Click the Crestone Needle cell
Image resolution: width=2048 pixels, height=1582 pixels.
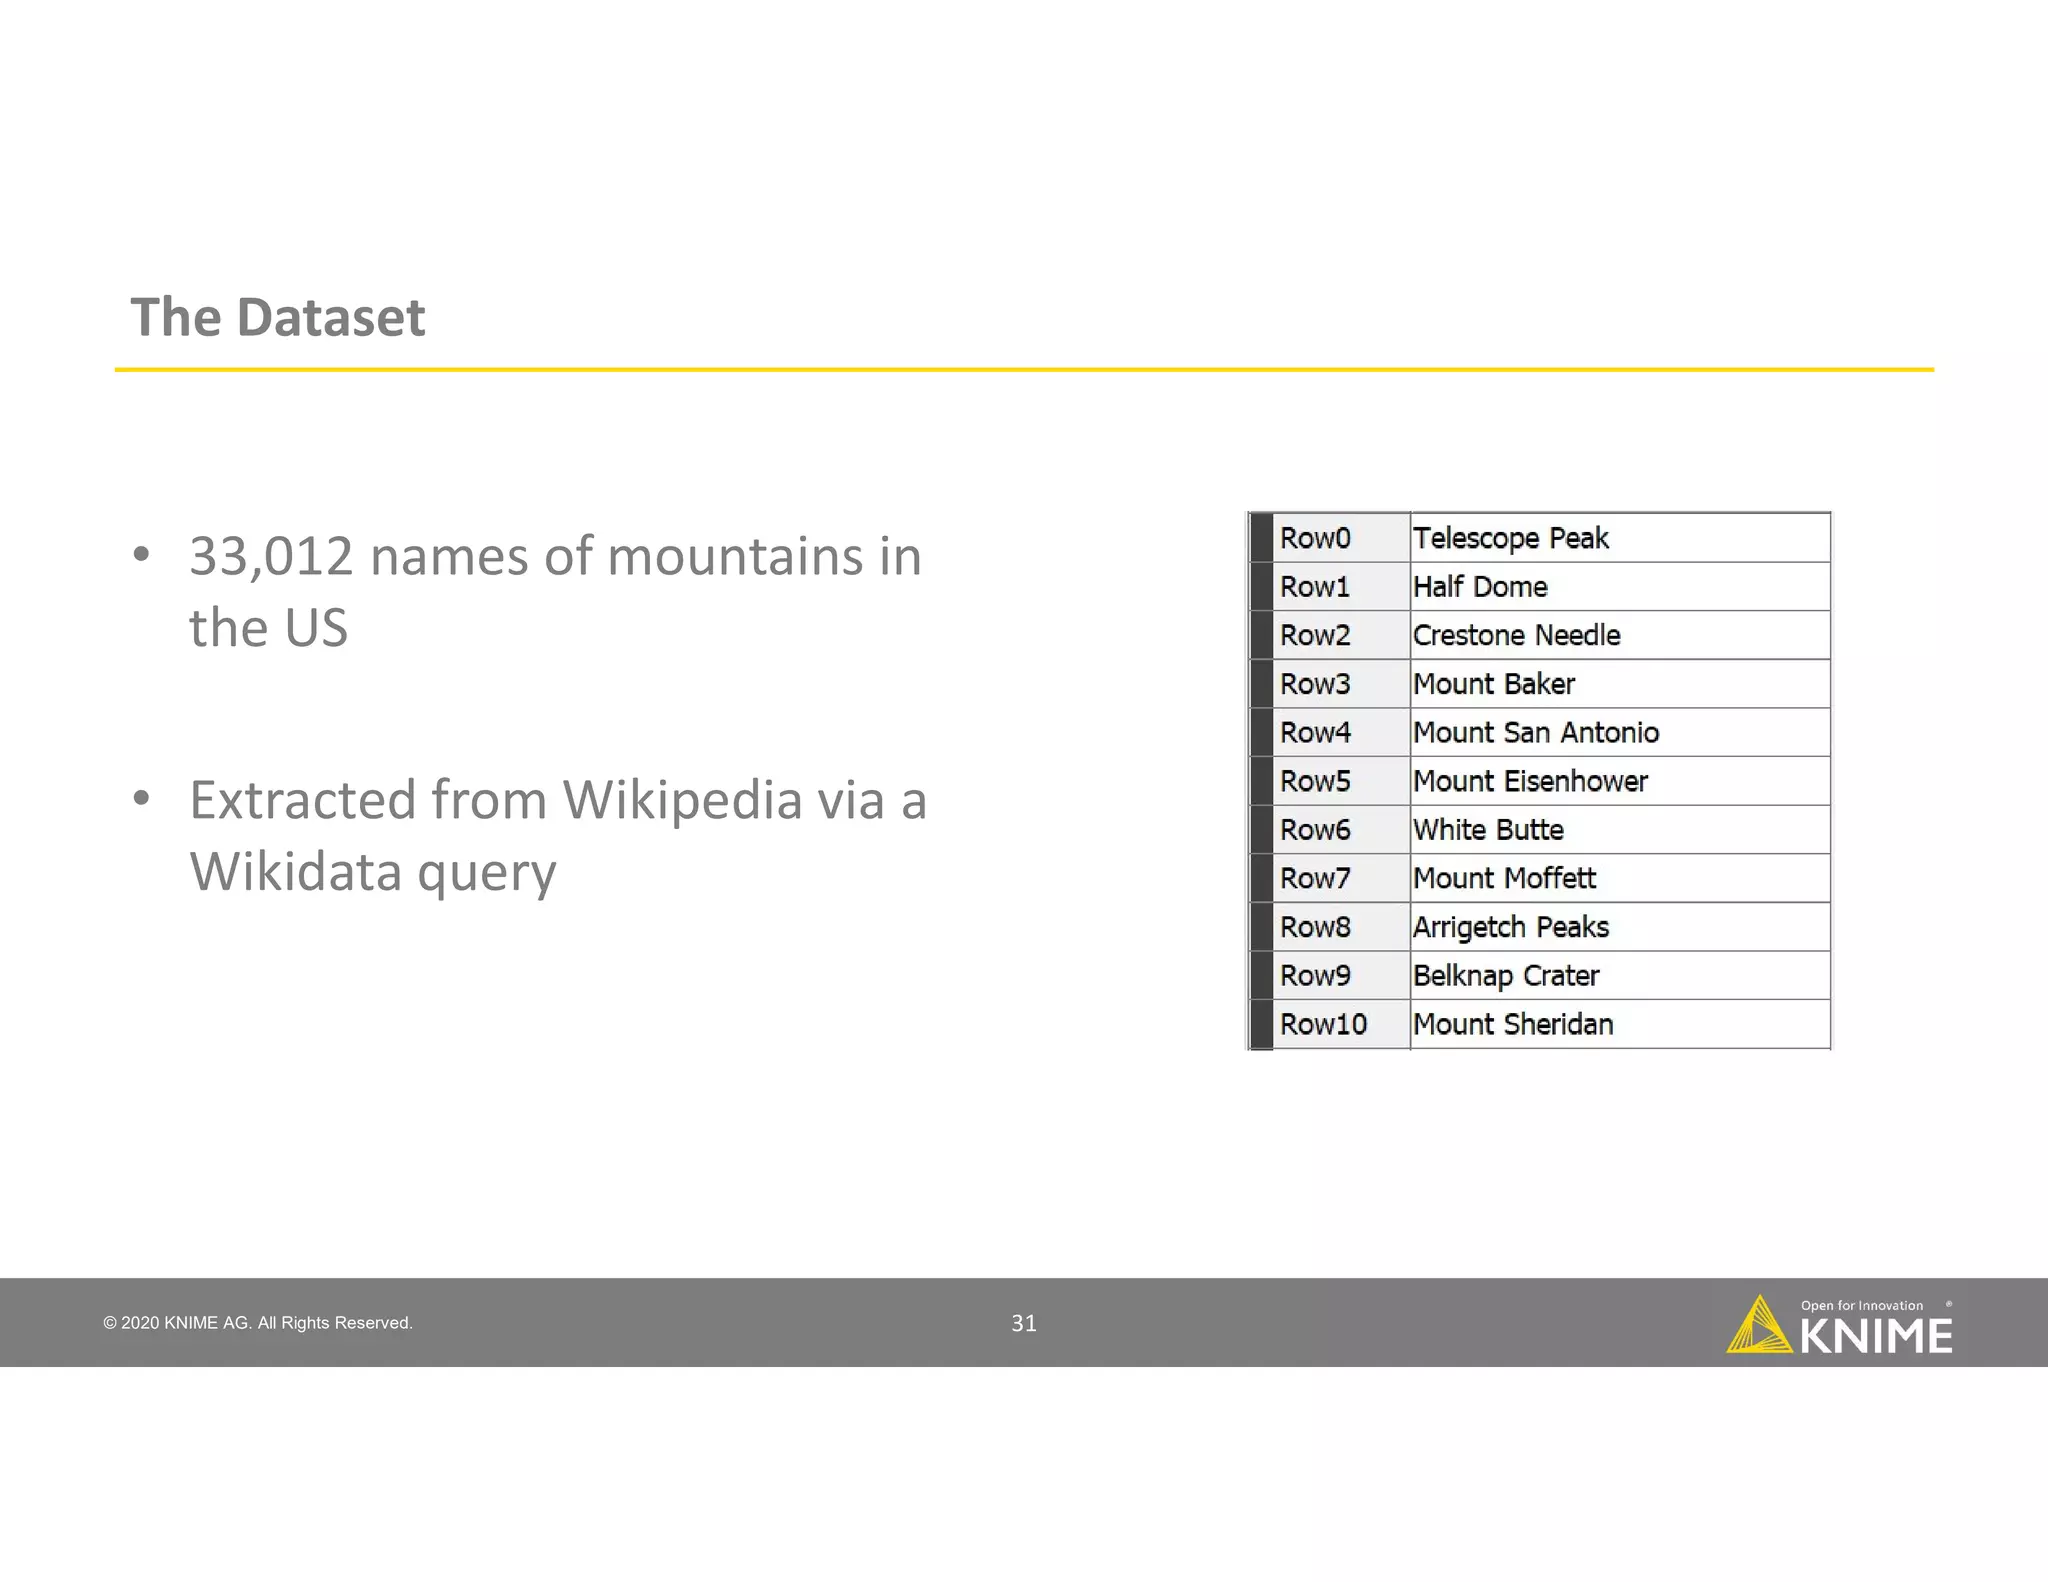point(1620,635)
